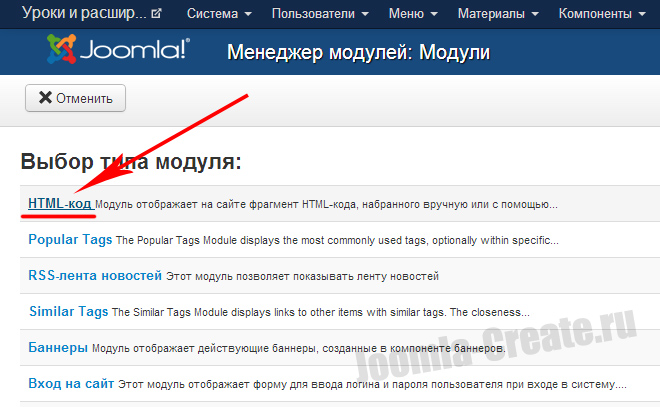Open the Уроки и расшир... site link
This screenshot has width=660, height=407.
tap(83, 15)
